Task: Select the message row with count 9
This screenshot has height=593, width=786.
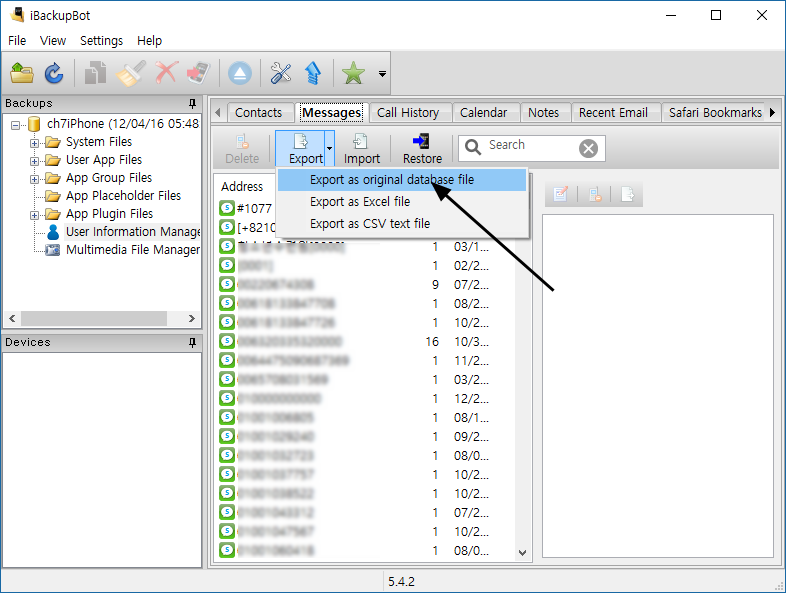Action: 367,284
